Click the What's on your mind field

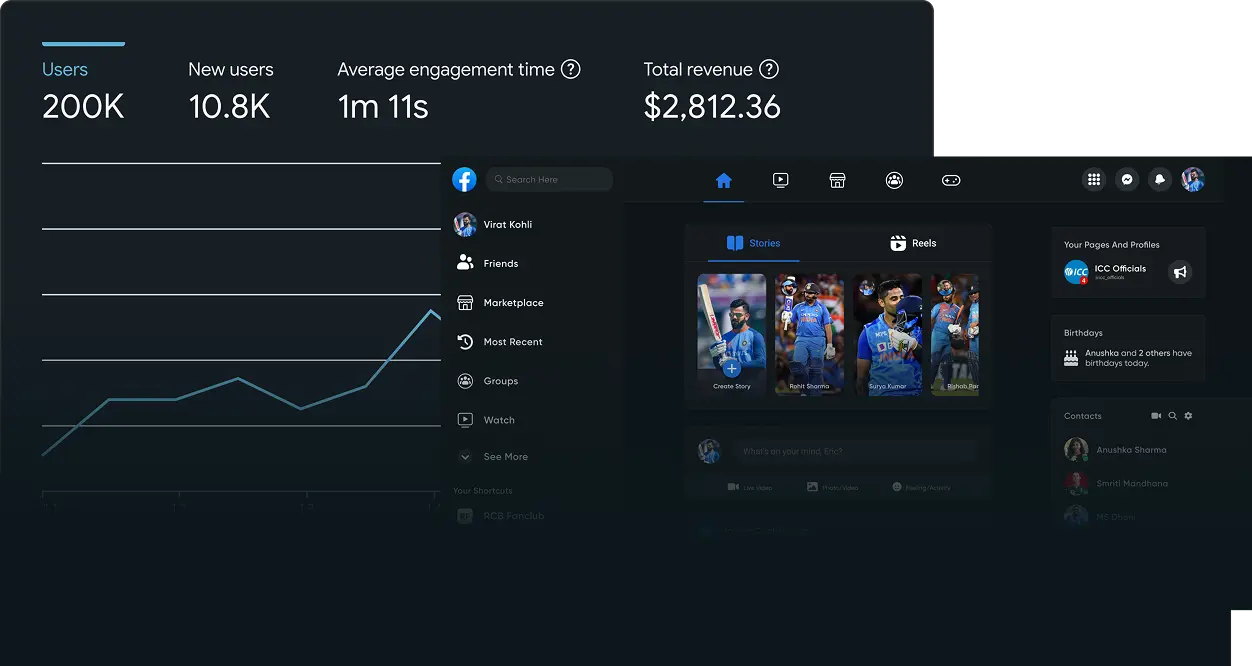pyautogui.click(x=855, y=451)
